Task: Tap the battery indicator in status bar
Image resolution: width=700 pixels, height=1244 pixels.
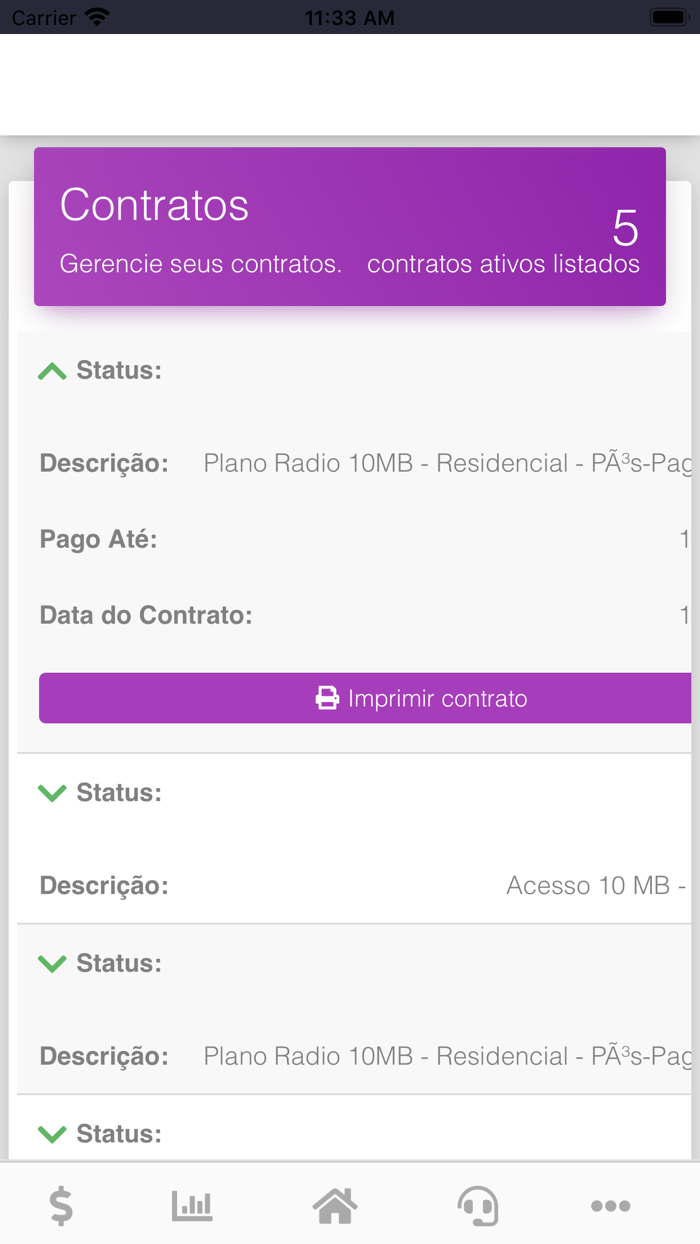Action: [x=668, y=16]
